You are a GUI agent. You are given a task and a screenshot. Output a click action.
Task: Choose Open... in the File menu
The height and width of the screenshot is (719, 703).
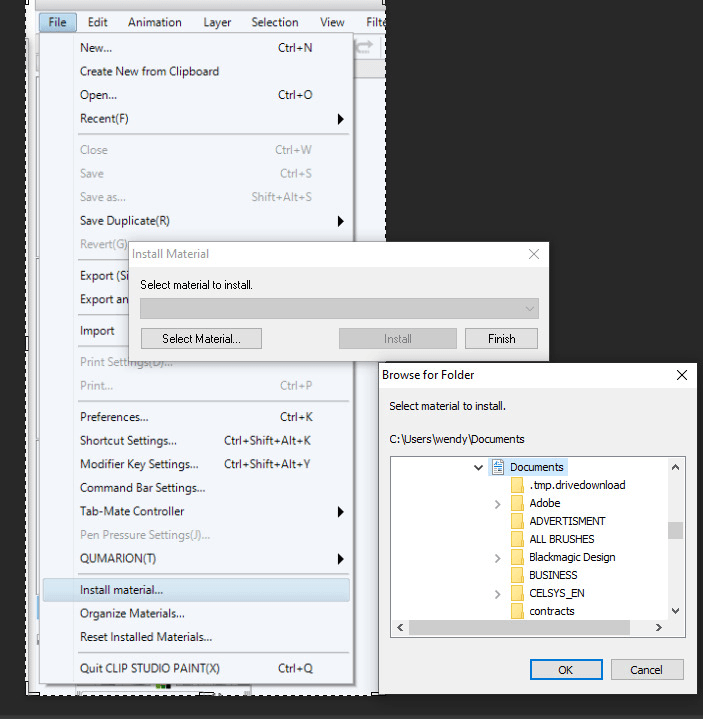(x=196, y=95)
